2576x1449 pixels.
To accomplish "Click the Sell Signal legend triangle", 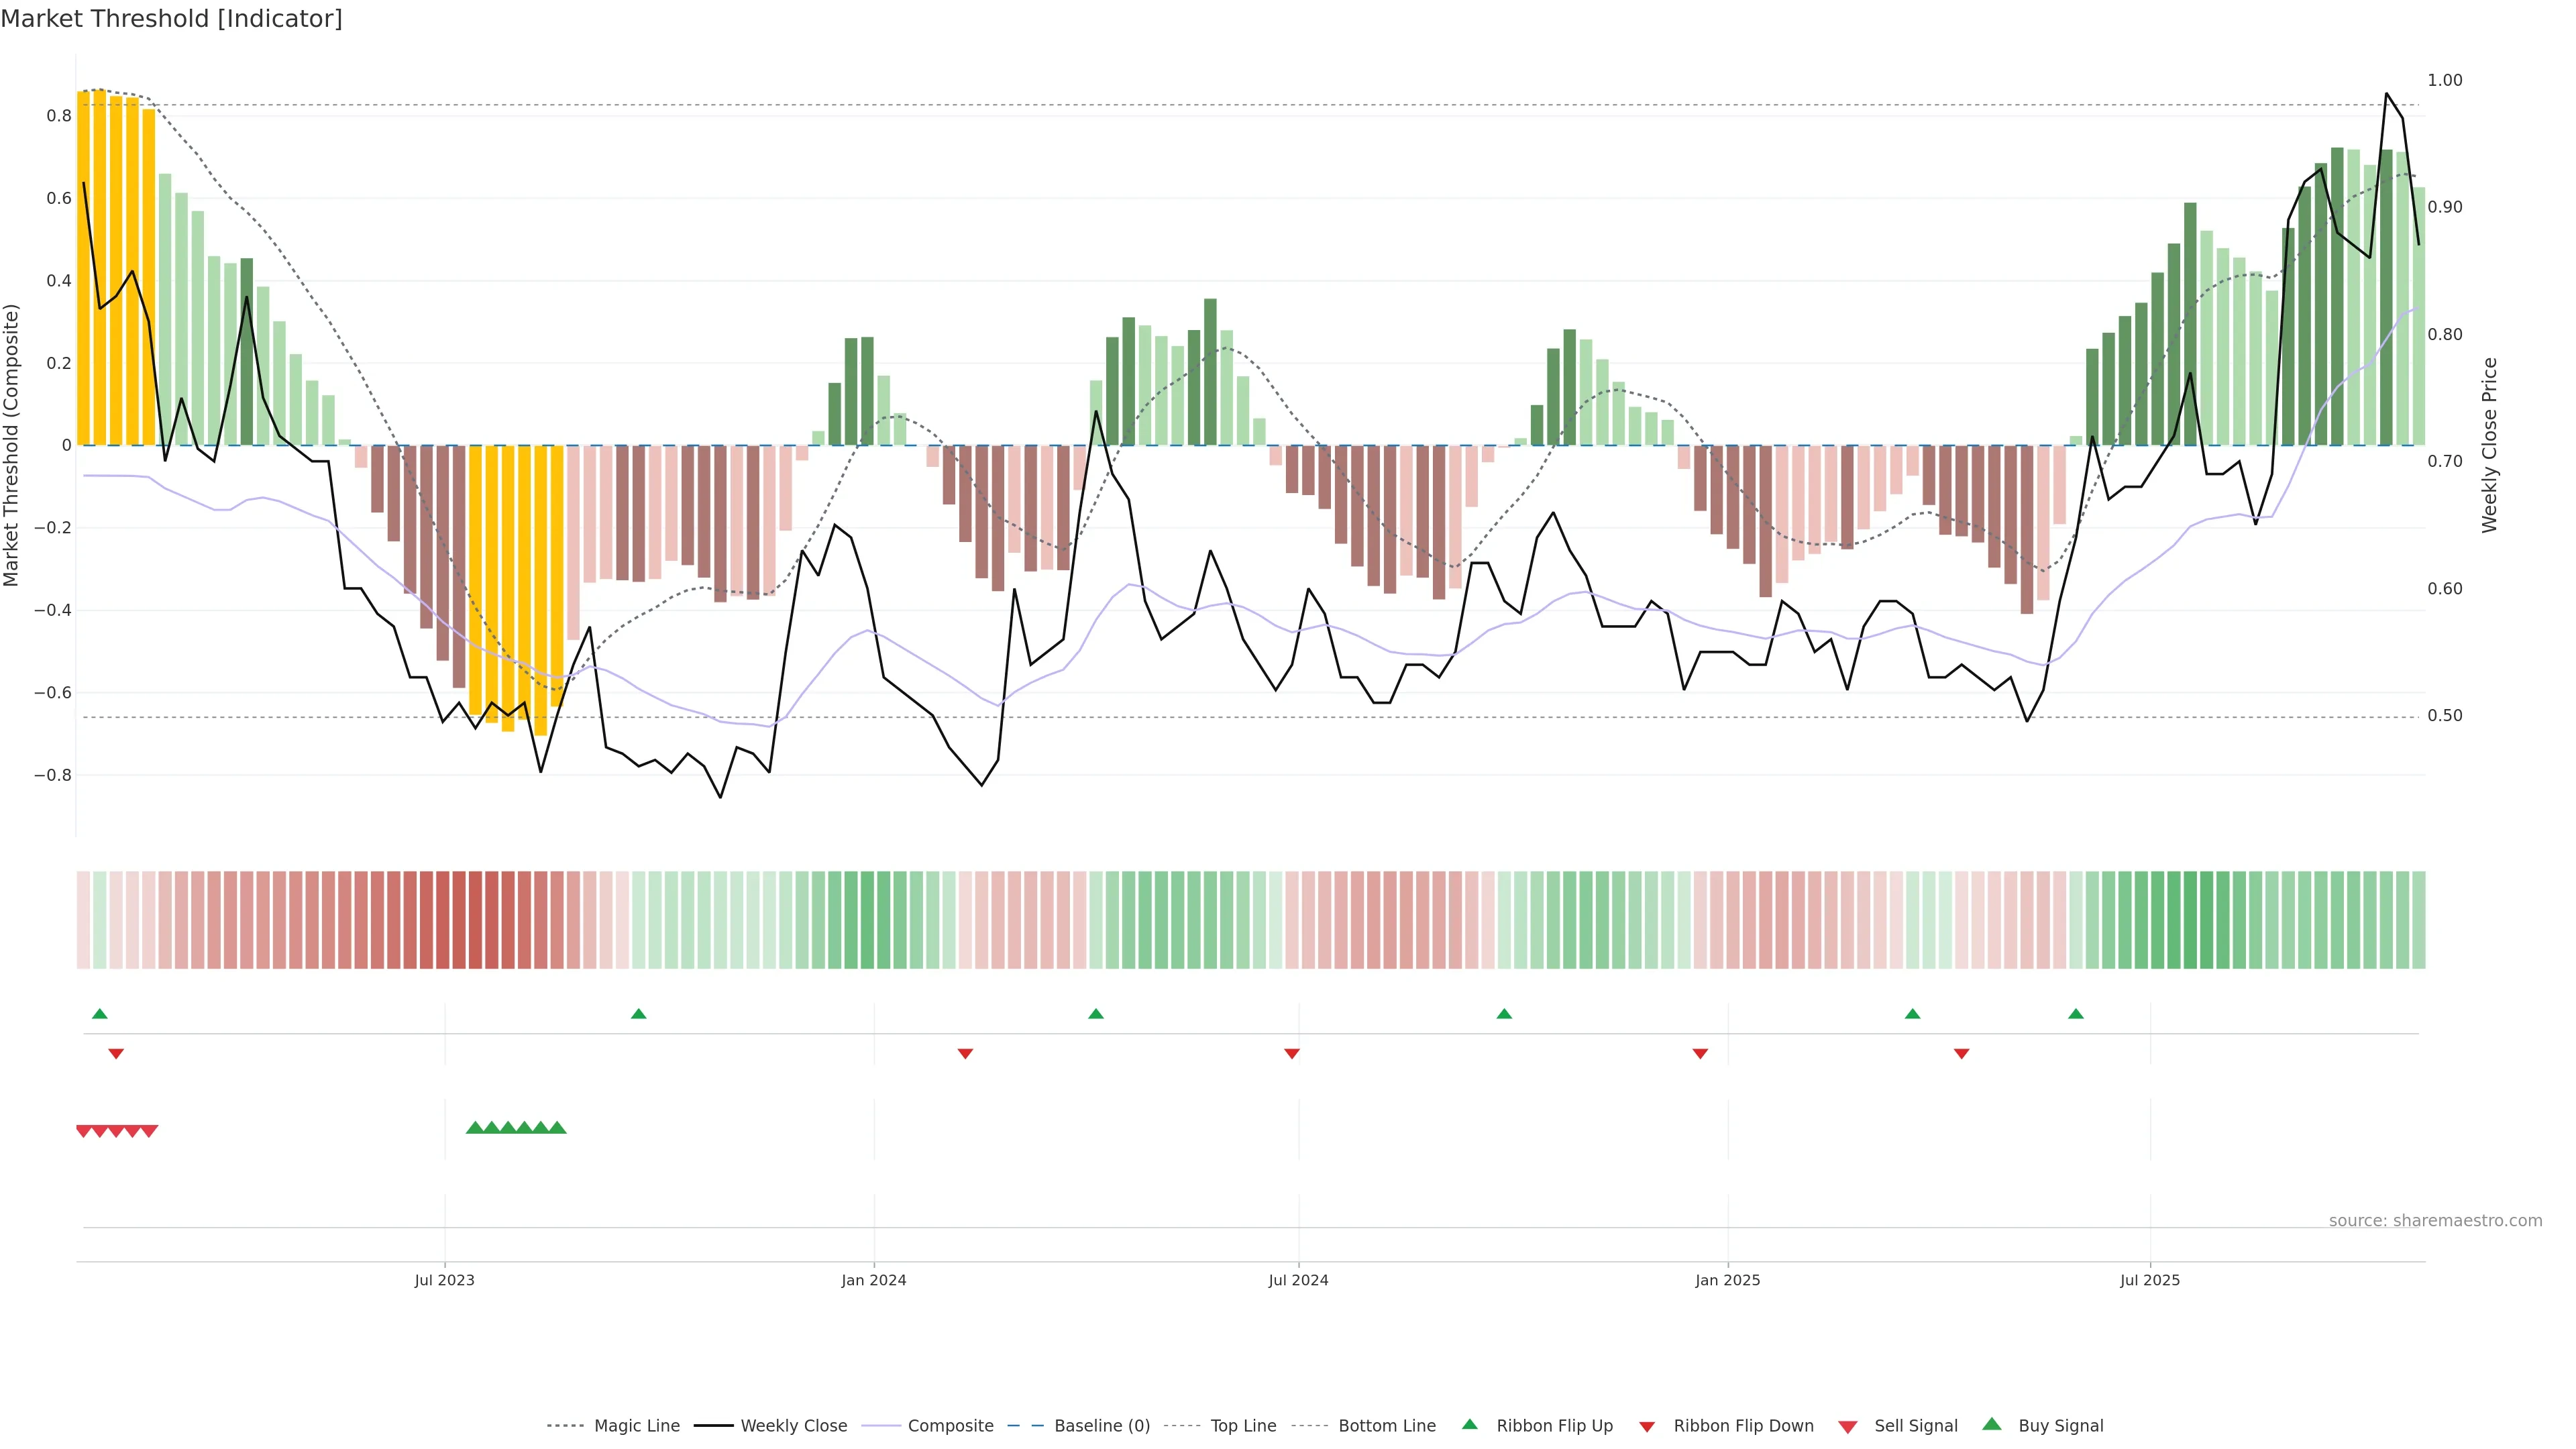I will pos(1848,1427).
